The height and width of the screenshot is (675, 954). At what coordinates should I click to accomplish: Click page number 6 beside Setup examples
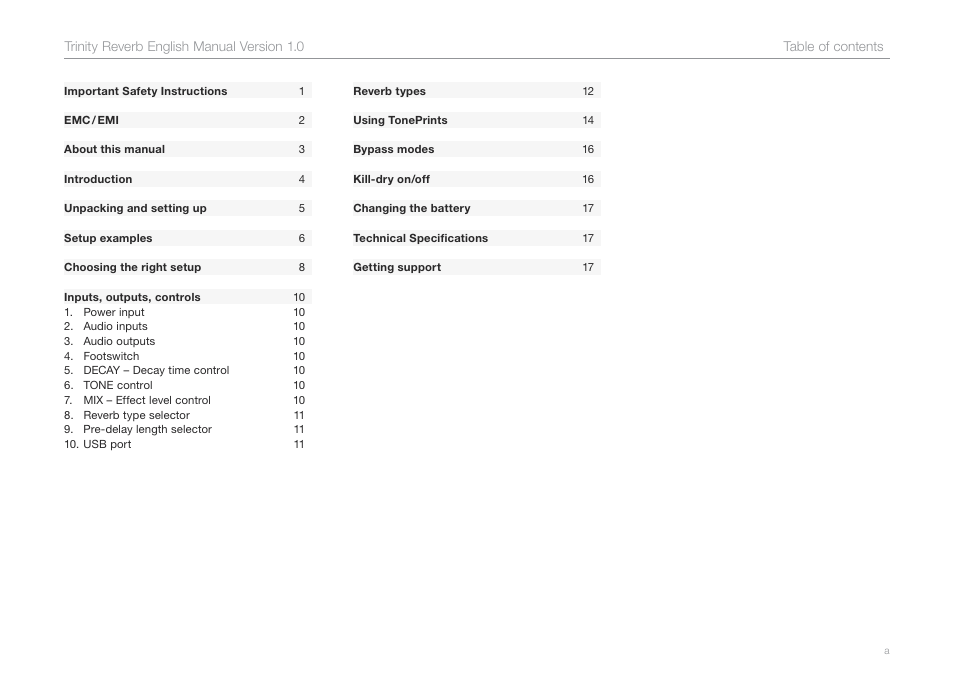click(x=302, y=238)
